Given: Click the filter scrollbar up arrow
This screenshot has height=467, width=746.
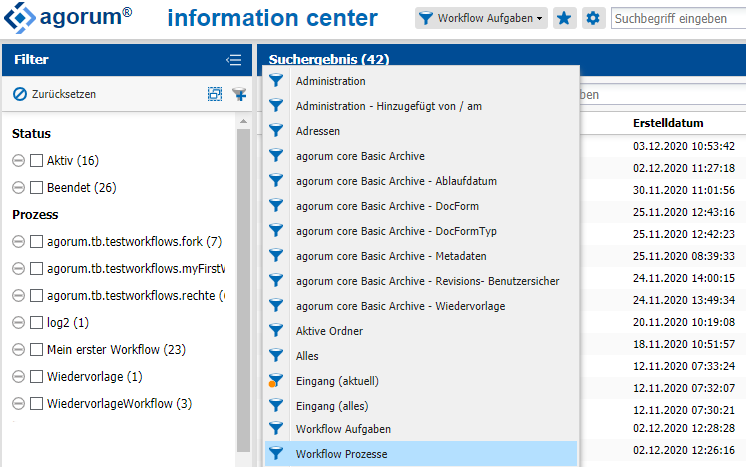Looking at the screenshot, I should point(243,122).
